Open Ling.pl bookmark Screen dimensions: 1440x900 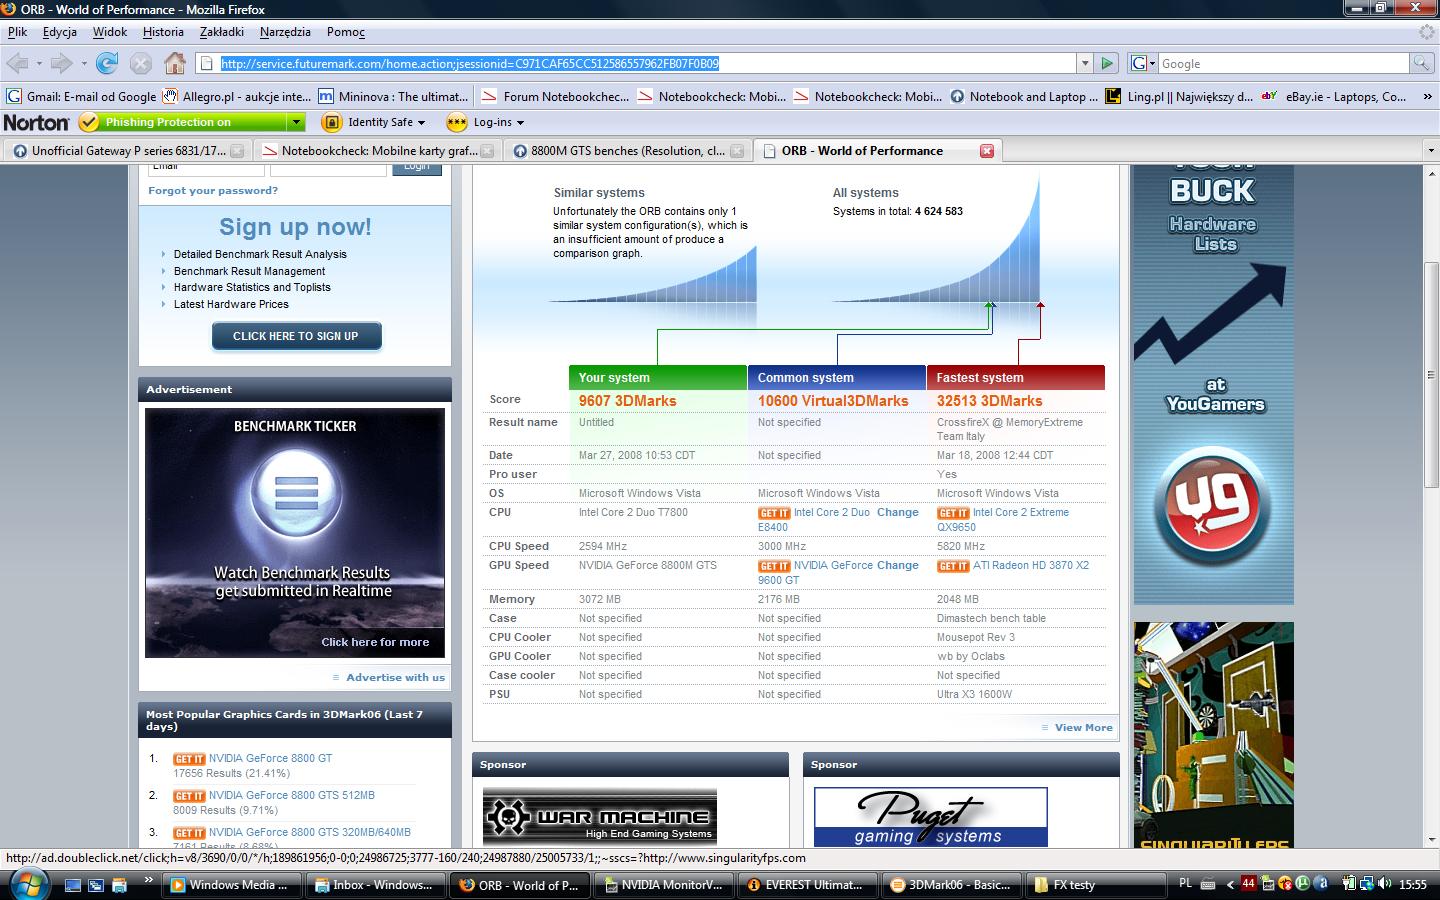[x=1179, y=97]
